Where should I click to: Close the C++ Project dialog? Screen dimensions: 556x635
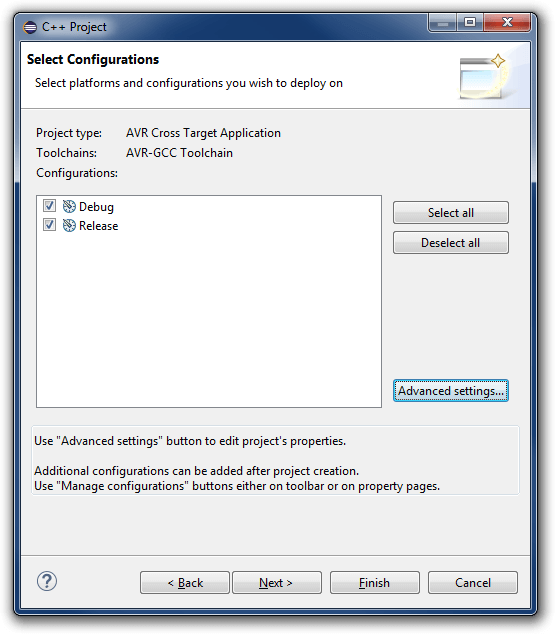pos(507,23)
